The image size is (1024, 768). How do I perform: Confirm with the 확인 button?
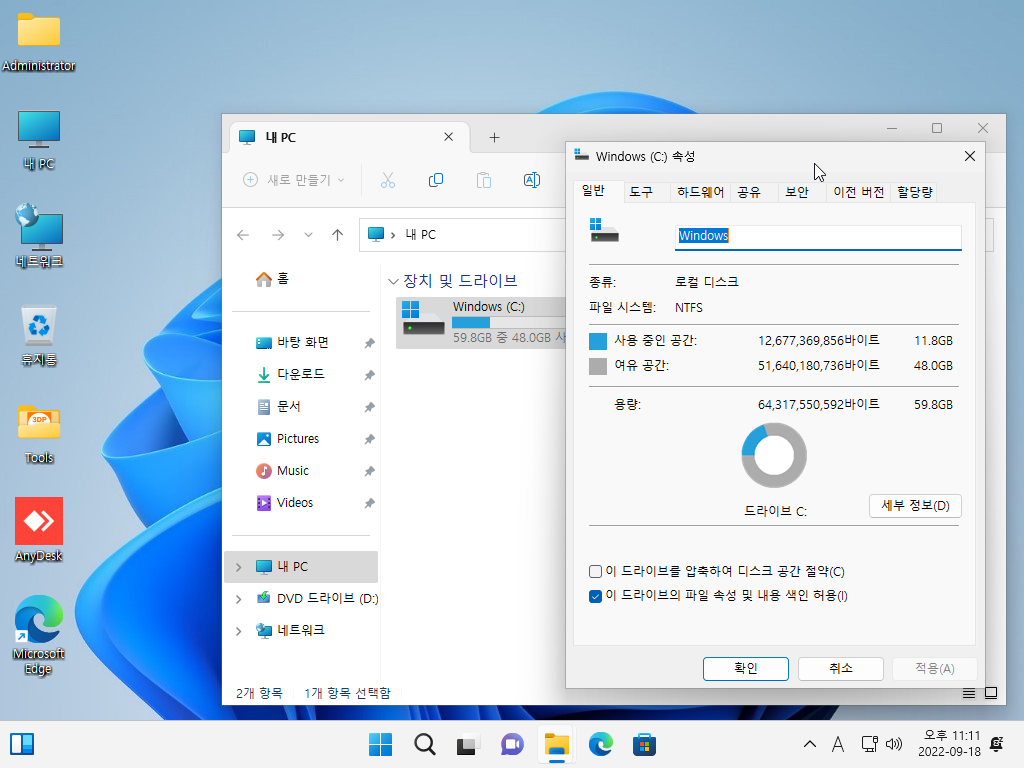pos(745,669)
